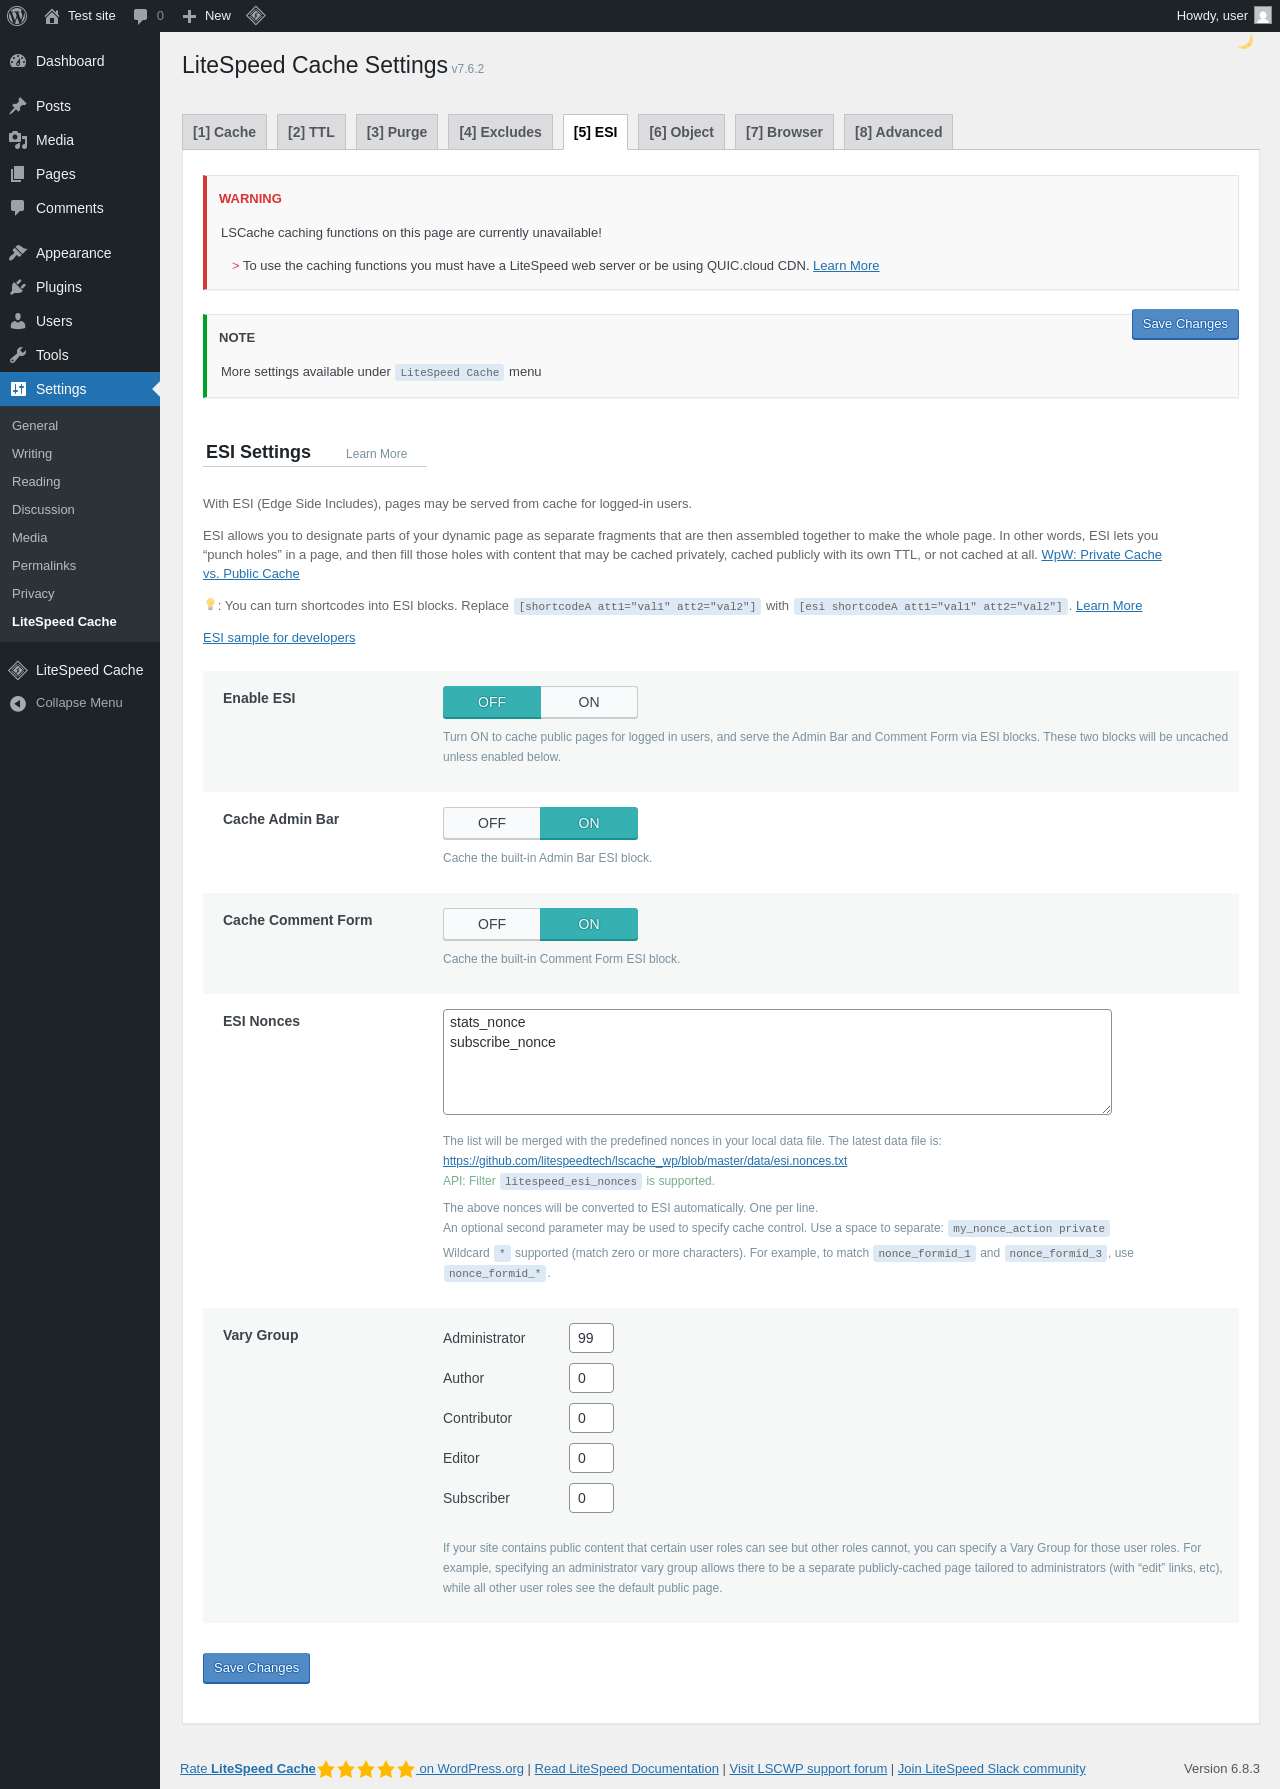Viewport: 1280px width, 1789px height.
Task: Click the crescent moon icon
Action: click(1245, 41)
